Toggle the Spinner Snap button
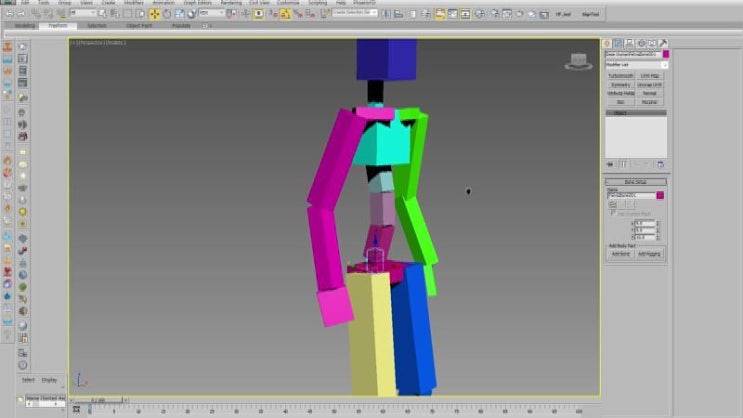This screenshot has height=418, width=743. tap(310, 14)
